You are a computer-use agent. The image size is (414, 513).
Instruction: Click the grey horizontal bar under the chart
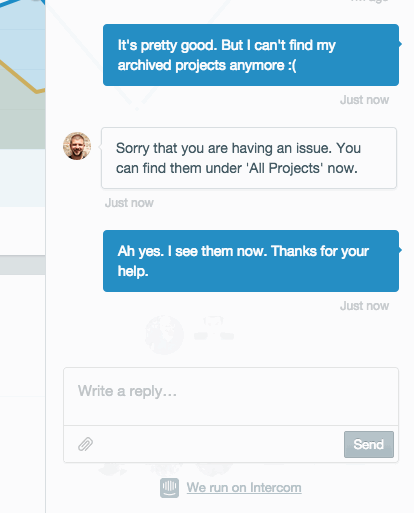tap(23, 266)
